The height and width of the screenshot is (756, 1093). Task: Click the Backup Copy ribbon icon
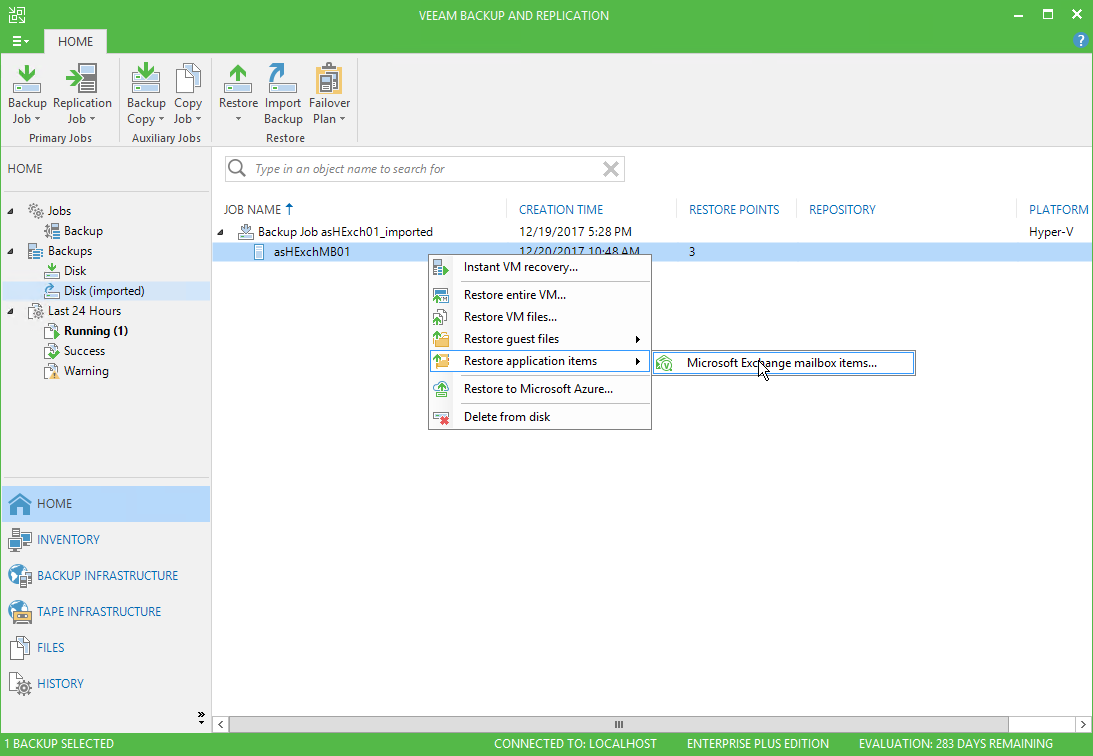point(146,78)
